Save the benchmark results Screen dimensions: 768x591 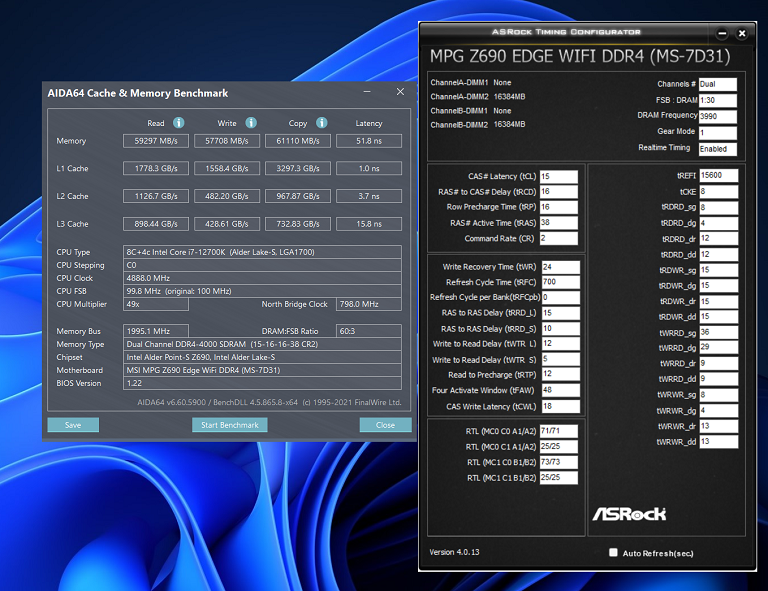click(x=73, y=425)
